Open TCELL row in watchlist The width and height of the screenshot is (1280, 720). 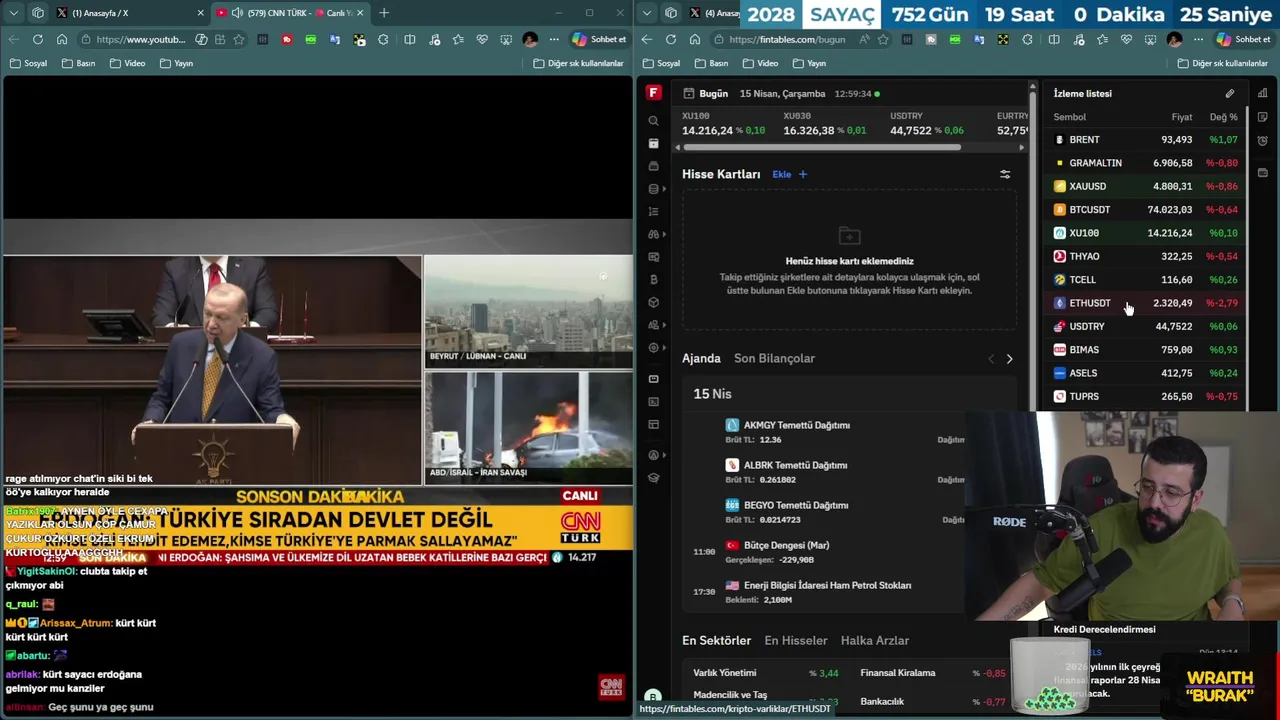pyautogui.click(x=1144, y=280)
